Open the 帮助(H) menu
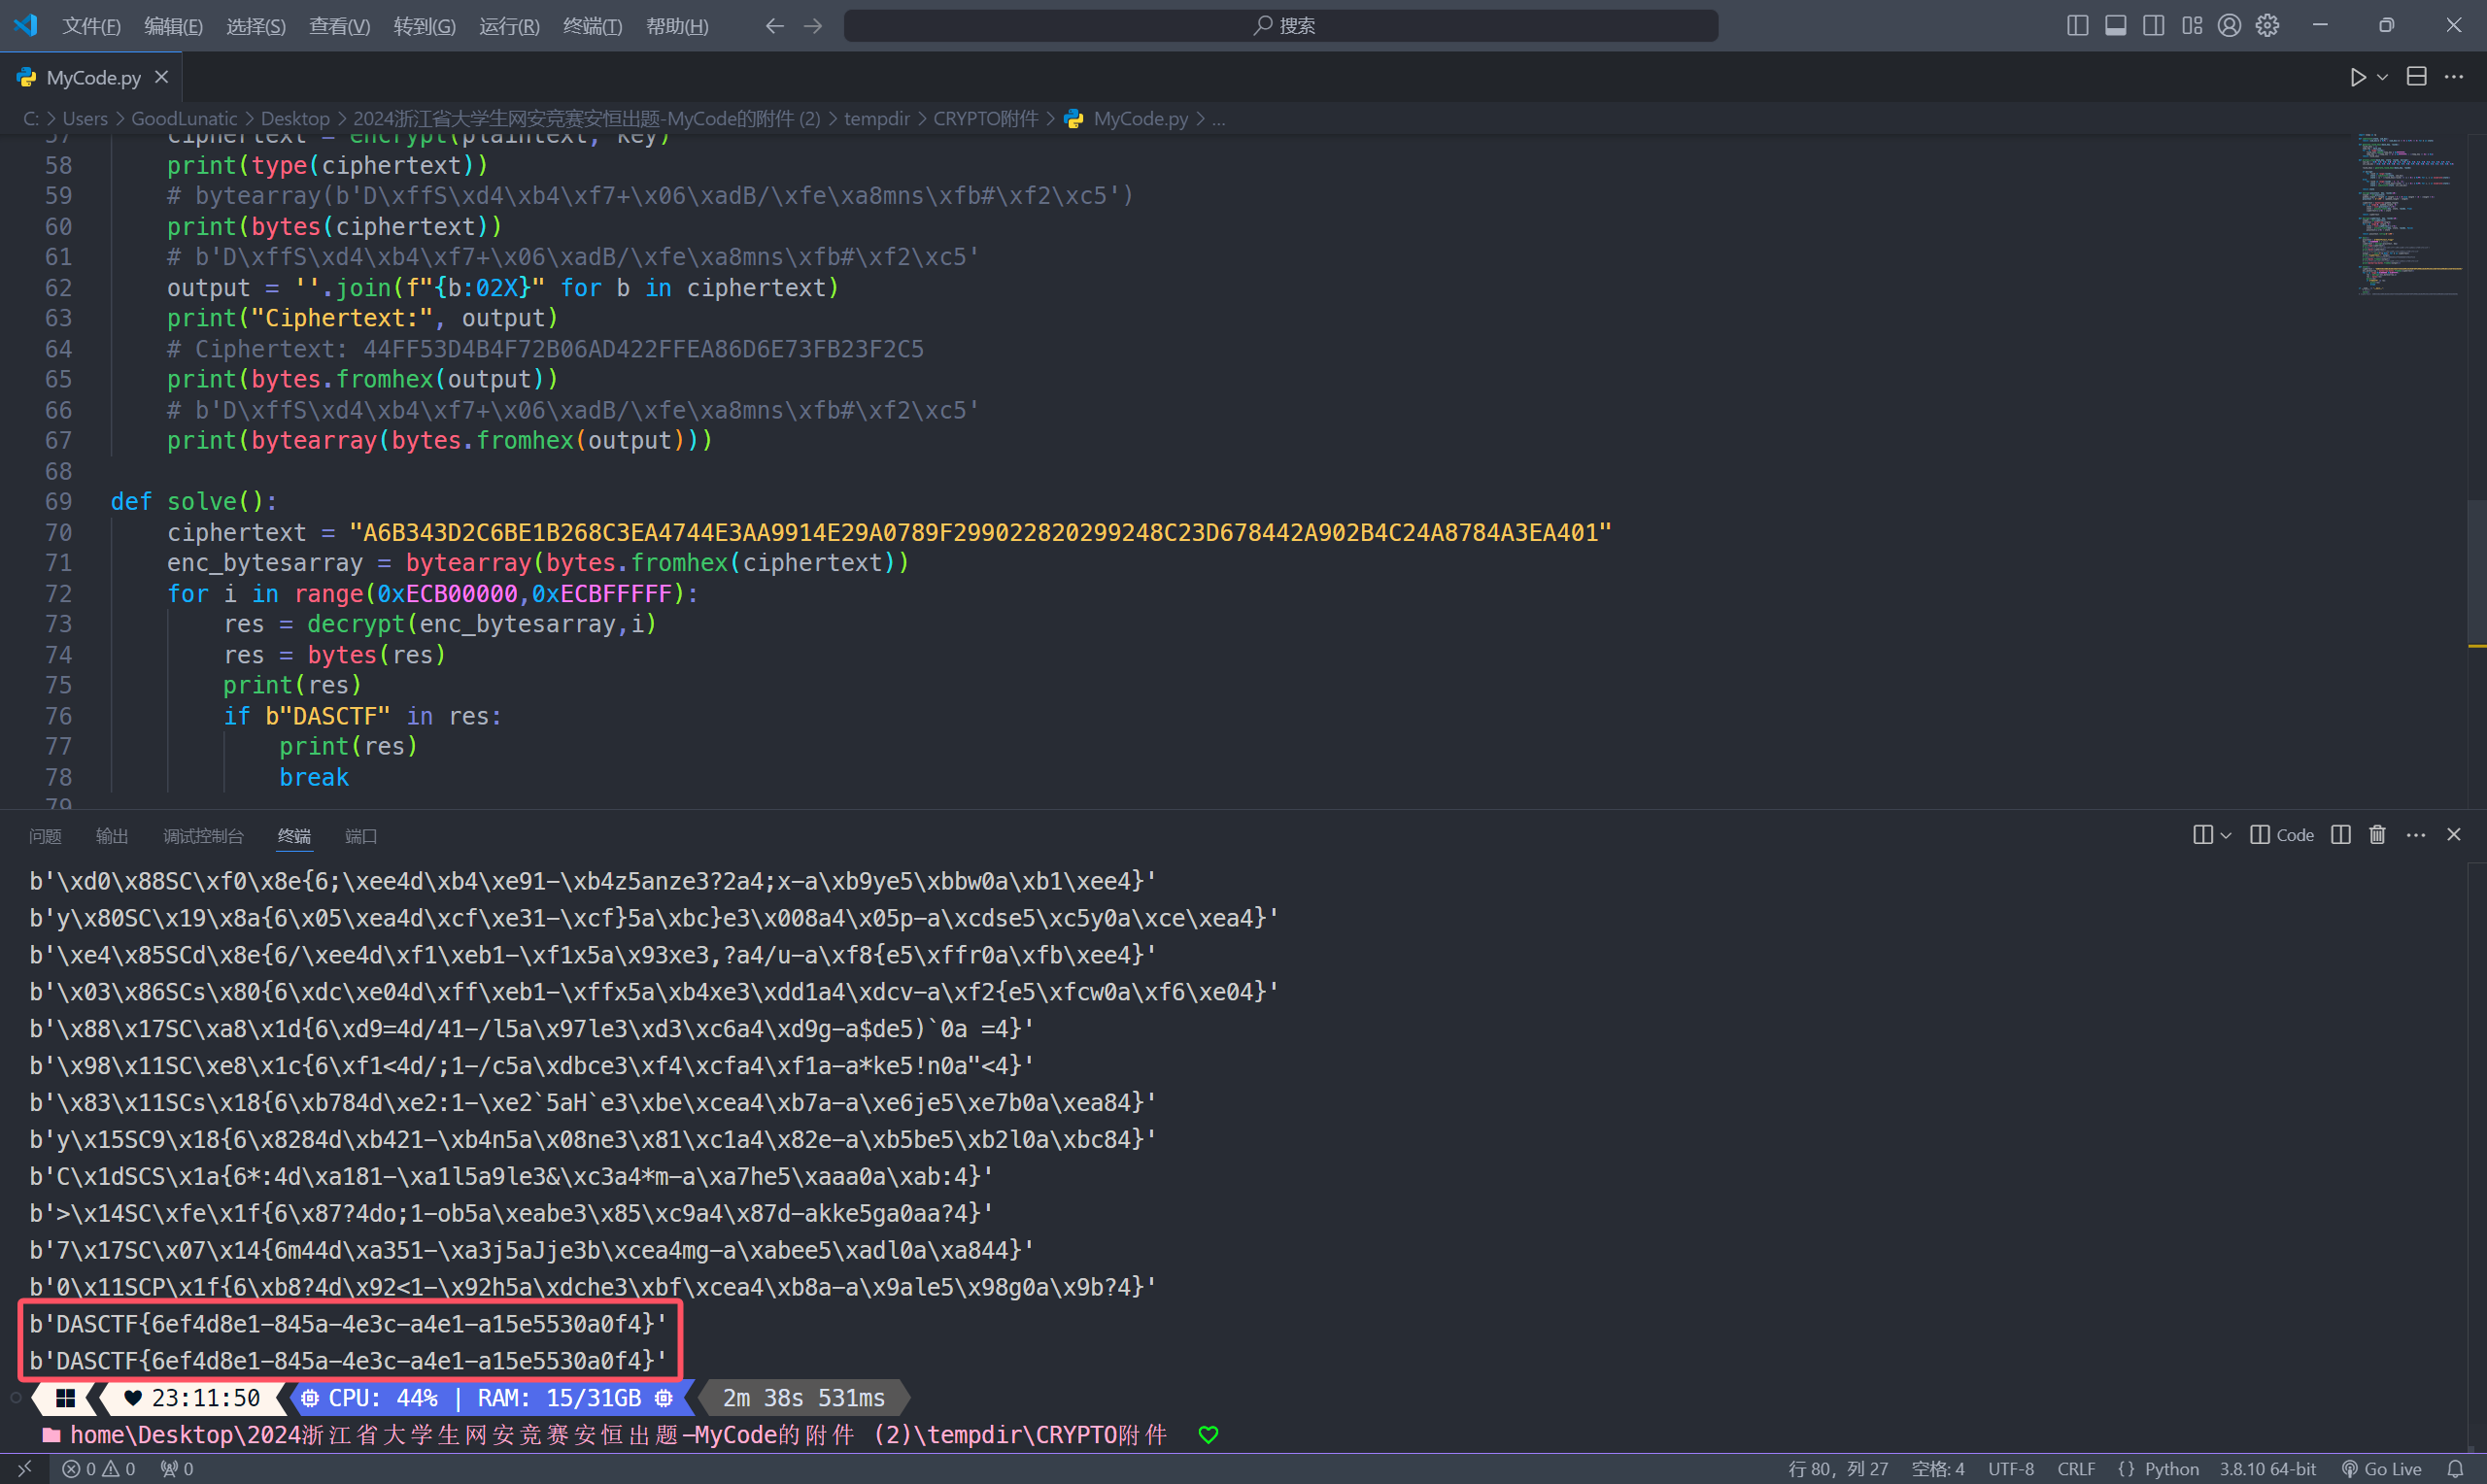This screenshot has height=1484, width=2487. pos(677,26)
